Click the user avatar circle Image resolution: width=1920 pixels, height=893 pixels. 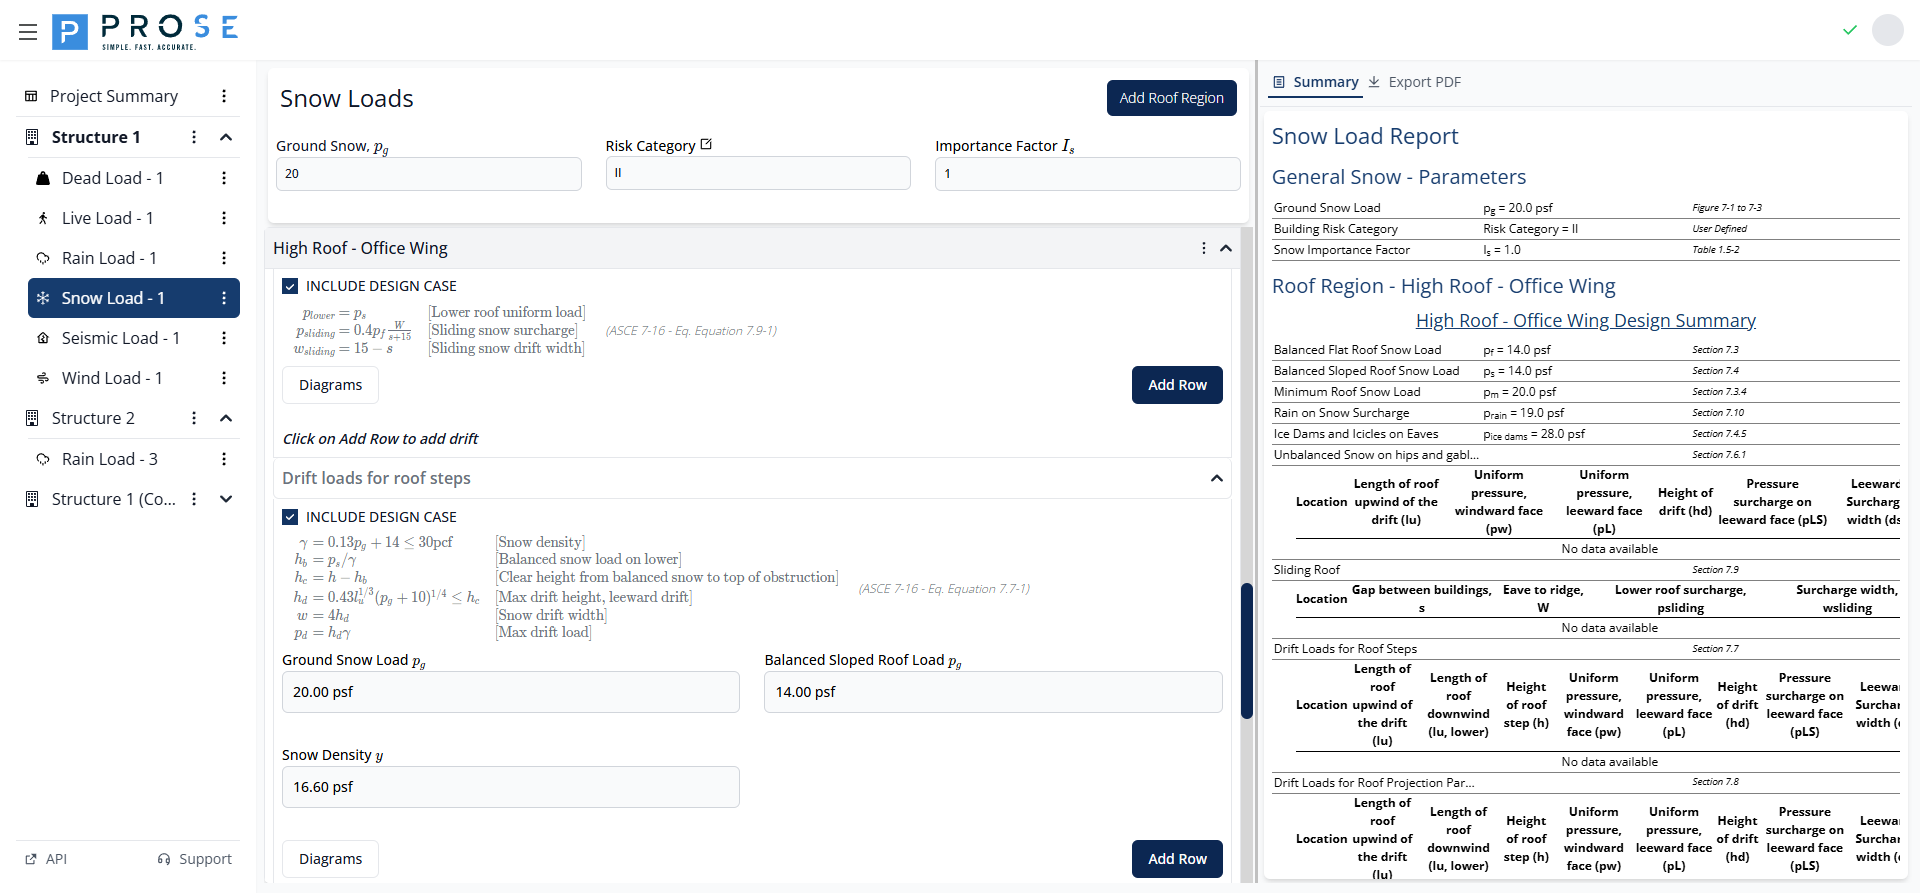pos(1887,30)
